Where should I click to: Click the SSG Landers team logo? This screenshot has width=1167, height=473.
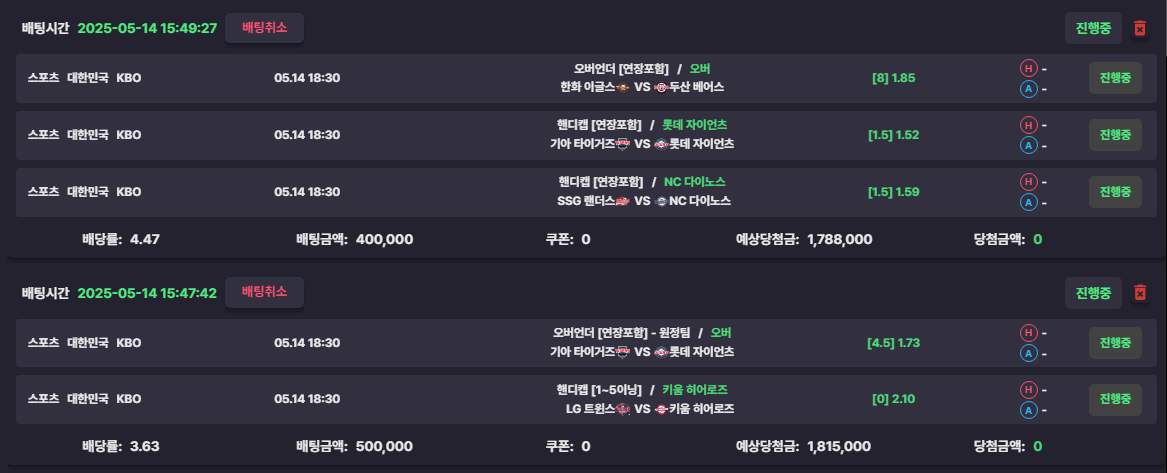click(x=623, y=201)
